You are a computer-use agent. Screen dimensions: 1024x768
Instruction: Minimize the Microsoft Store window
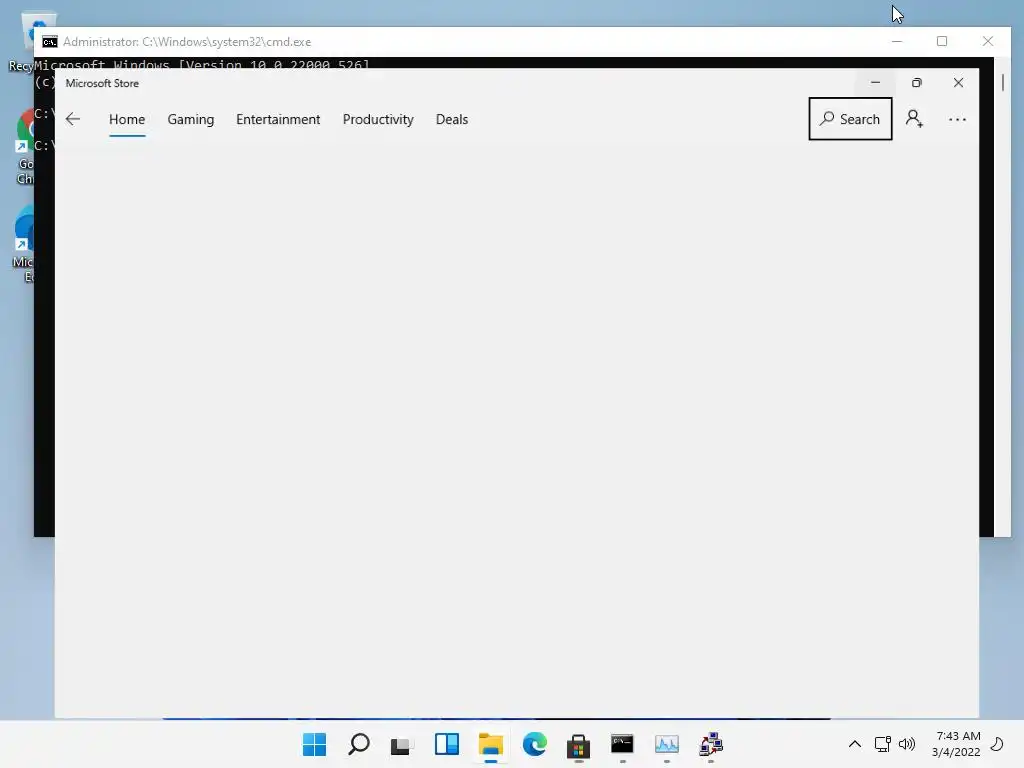click(875, 83)
